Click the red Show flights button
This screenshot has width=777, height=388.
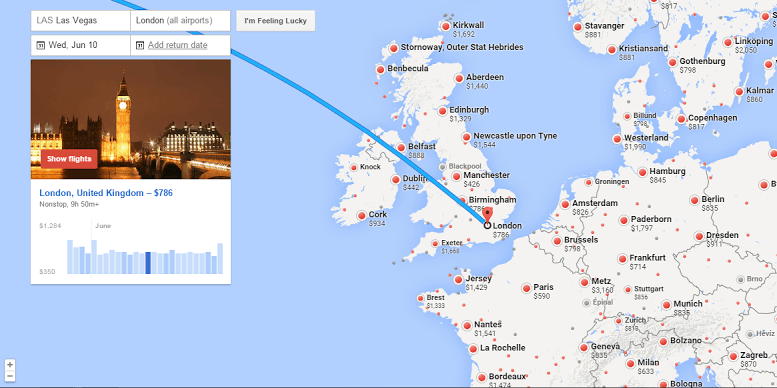pyautogui.click(x=69, y=159)
